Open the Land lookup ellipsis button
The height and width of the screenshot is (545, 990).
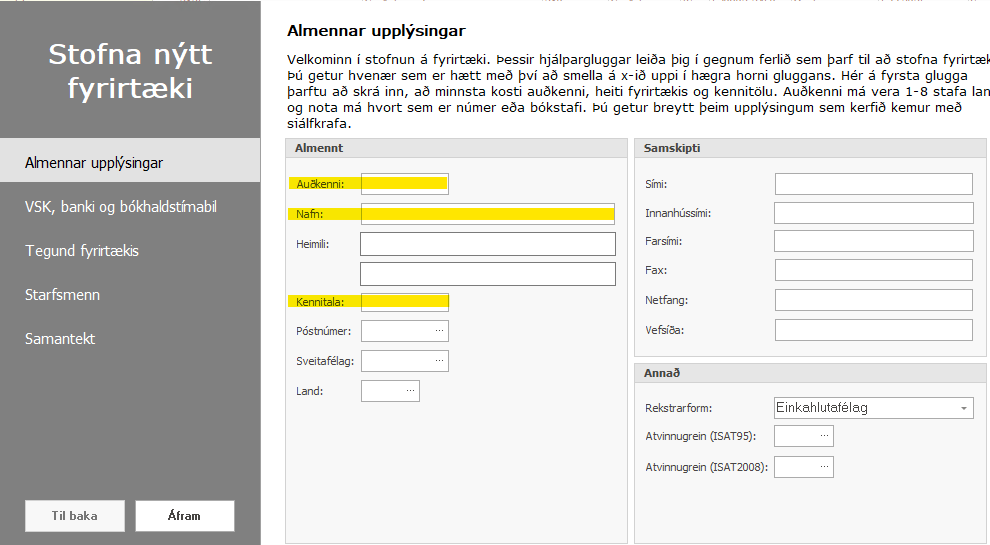[409, 391]
